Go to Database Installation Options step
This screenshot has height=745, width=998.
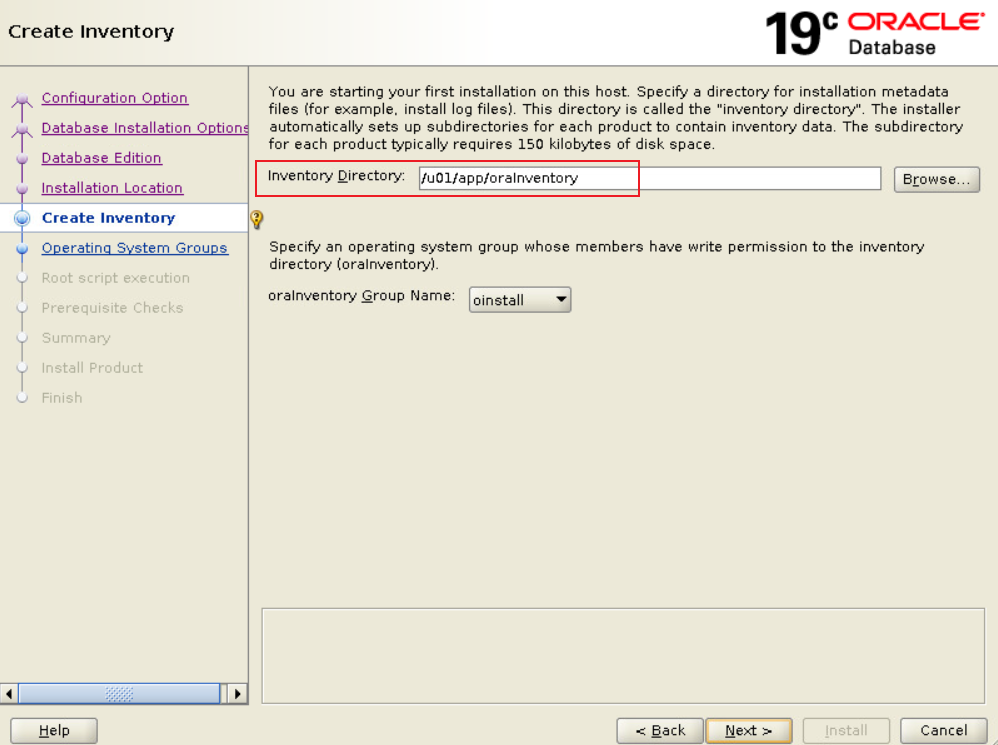pos(144,128)
